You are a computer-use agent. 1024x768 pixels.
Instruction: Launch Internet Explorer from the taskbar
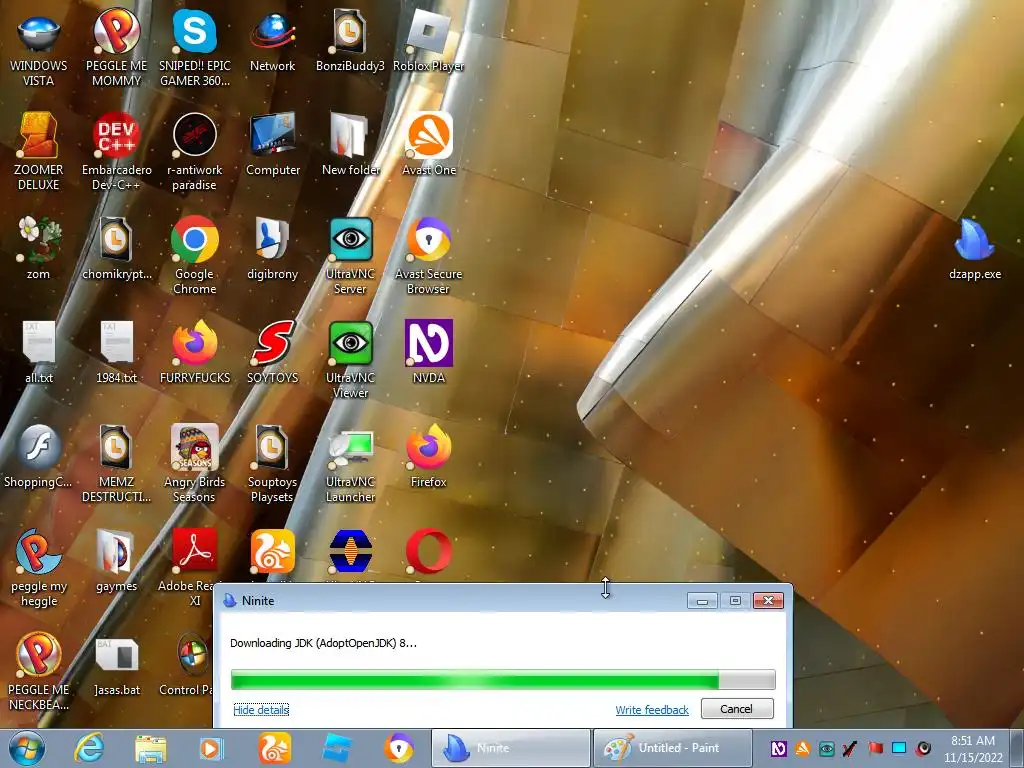(x=89, y=748)
